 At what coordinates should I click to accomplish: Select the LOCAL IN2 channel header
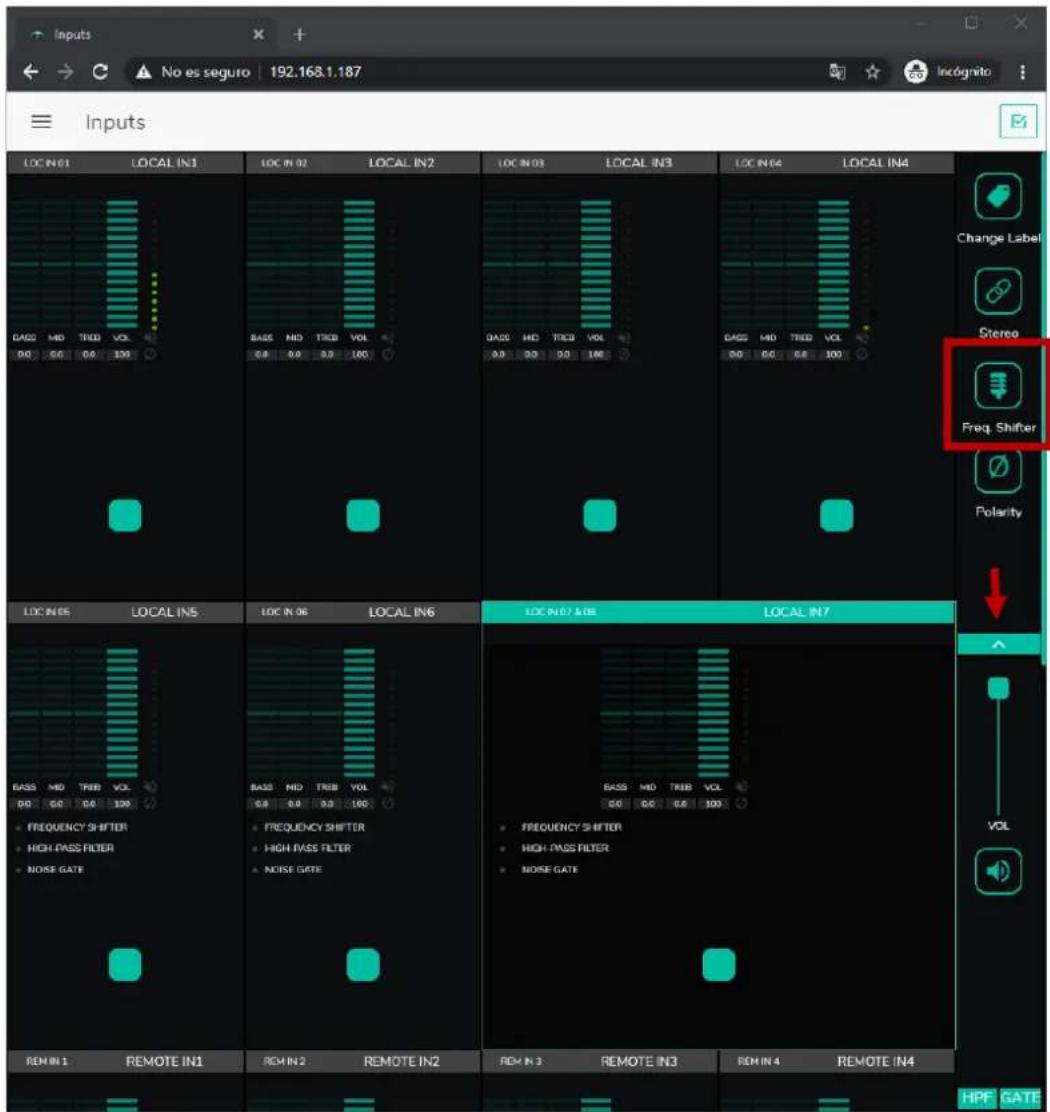362,162
